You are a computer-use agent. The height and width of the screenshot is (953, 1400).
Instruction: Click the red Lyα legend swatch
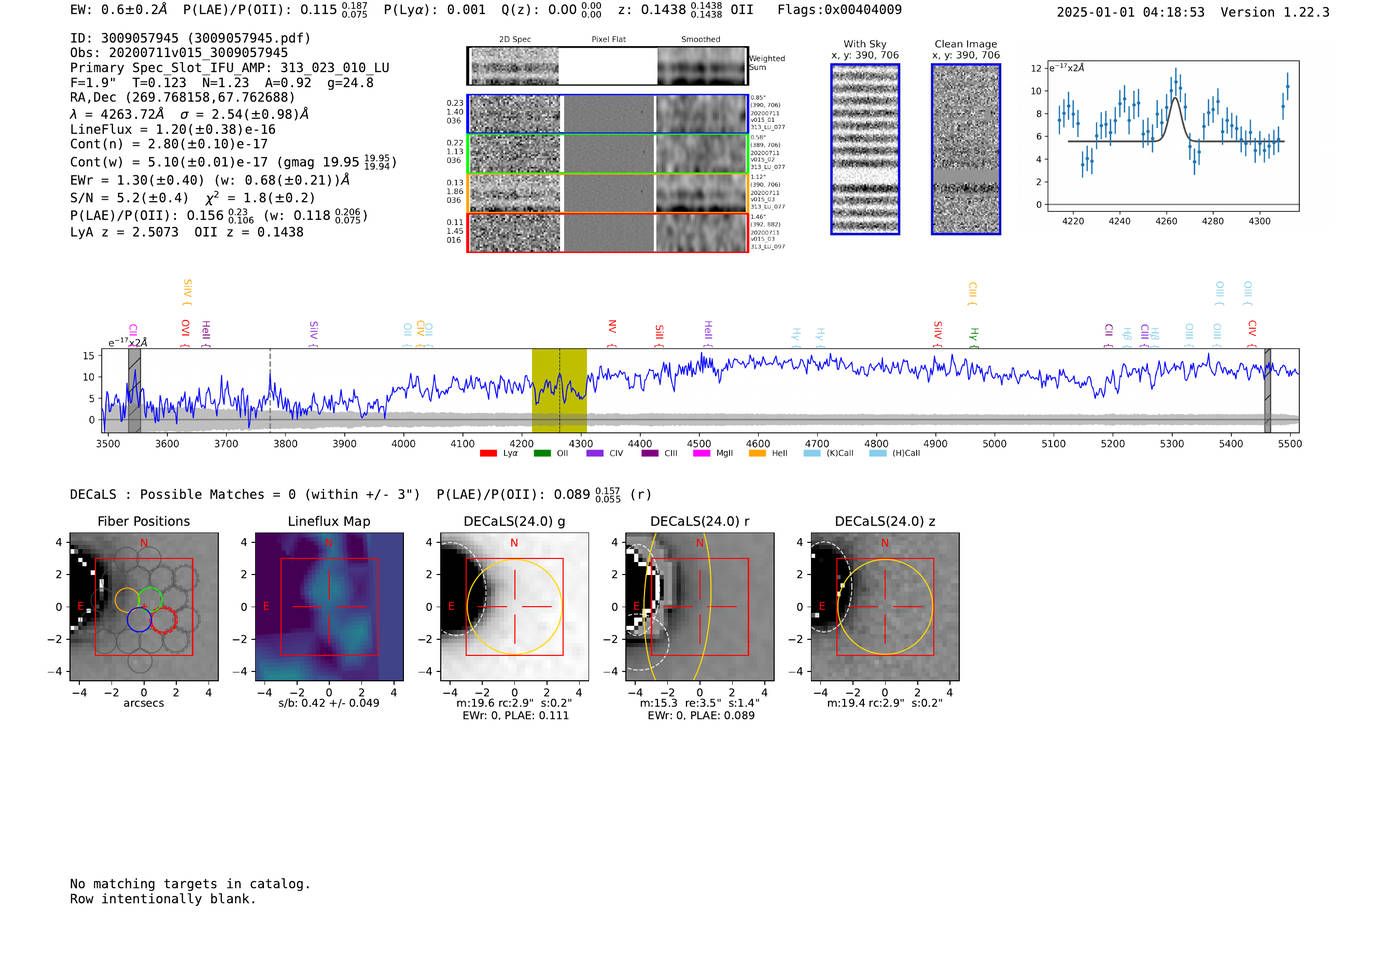pyautogui.click(x=488, y=453)
